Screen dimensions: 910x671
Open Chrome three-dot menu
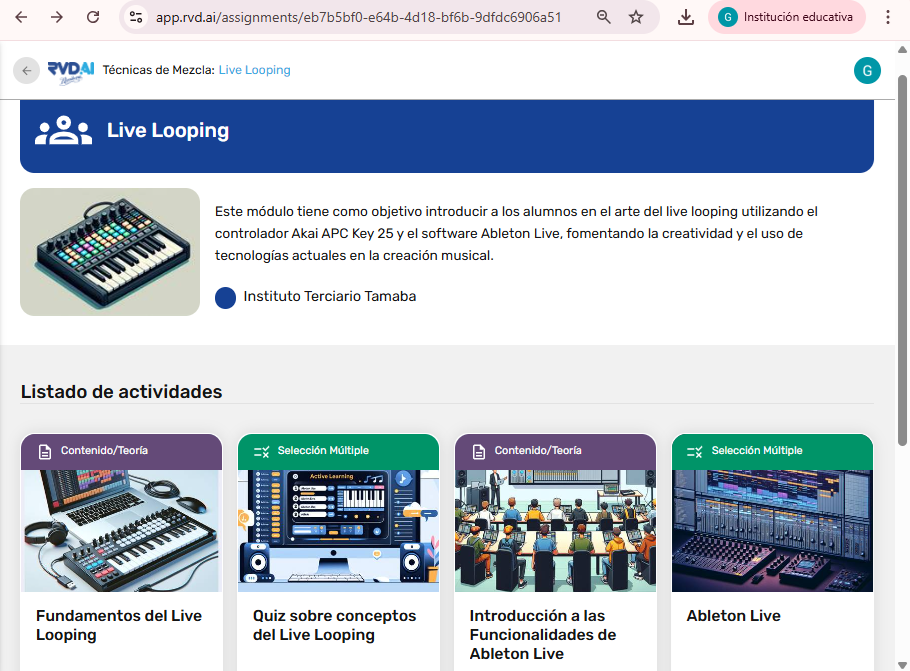tap(889, 17)
